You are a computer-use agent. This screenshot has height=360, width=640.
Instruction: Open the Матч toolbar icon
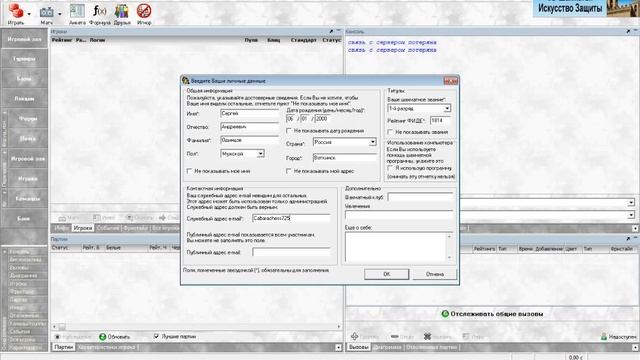coord(47,12)
